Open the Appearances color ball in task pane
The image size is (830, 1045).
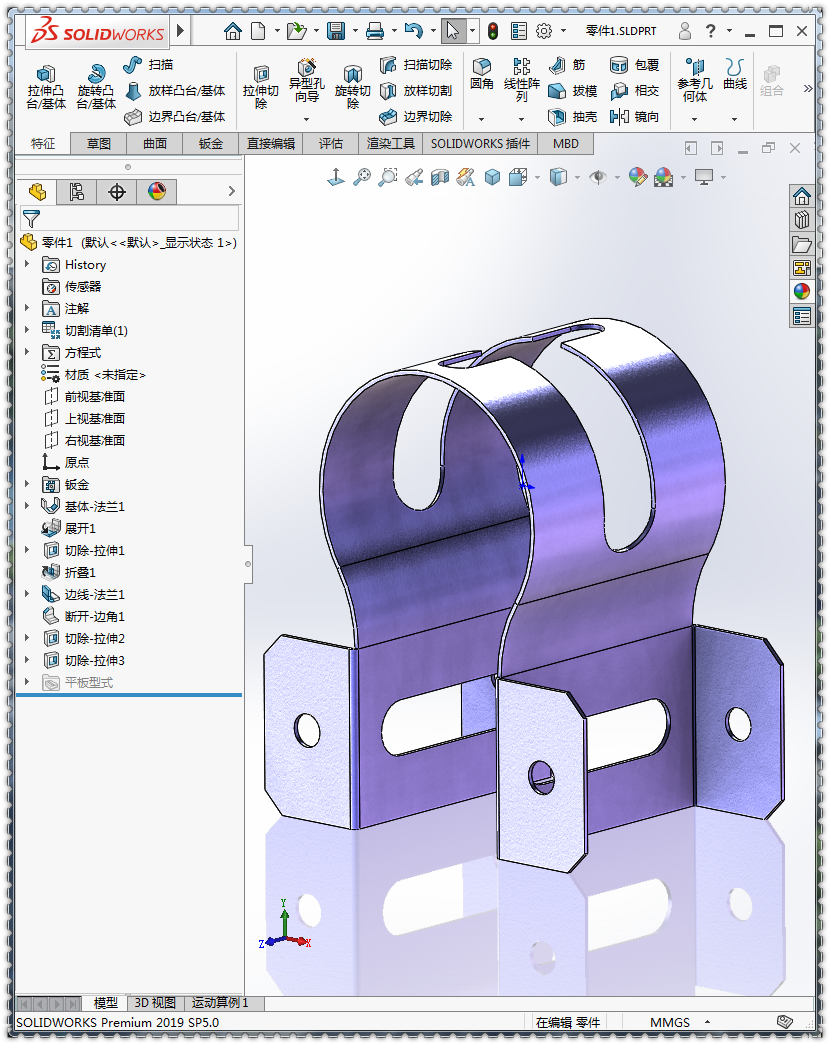coord(801,291)
